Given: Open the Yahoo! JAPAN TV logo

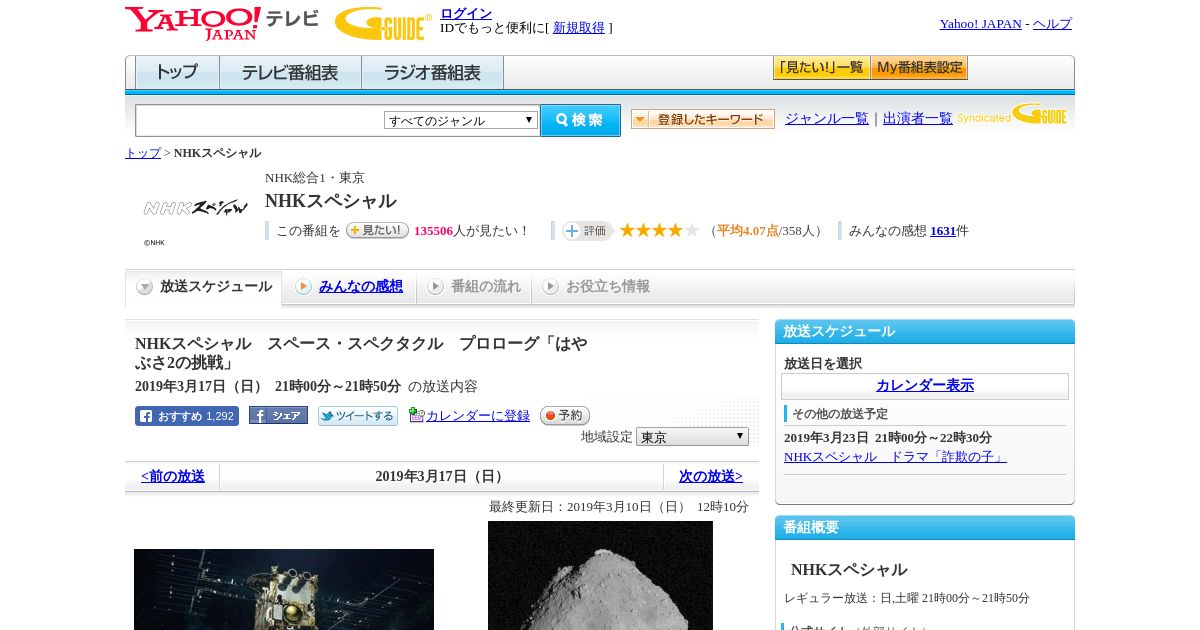Looking at the screenshot, I should [222, 23].
